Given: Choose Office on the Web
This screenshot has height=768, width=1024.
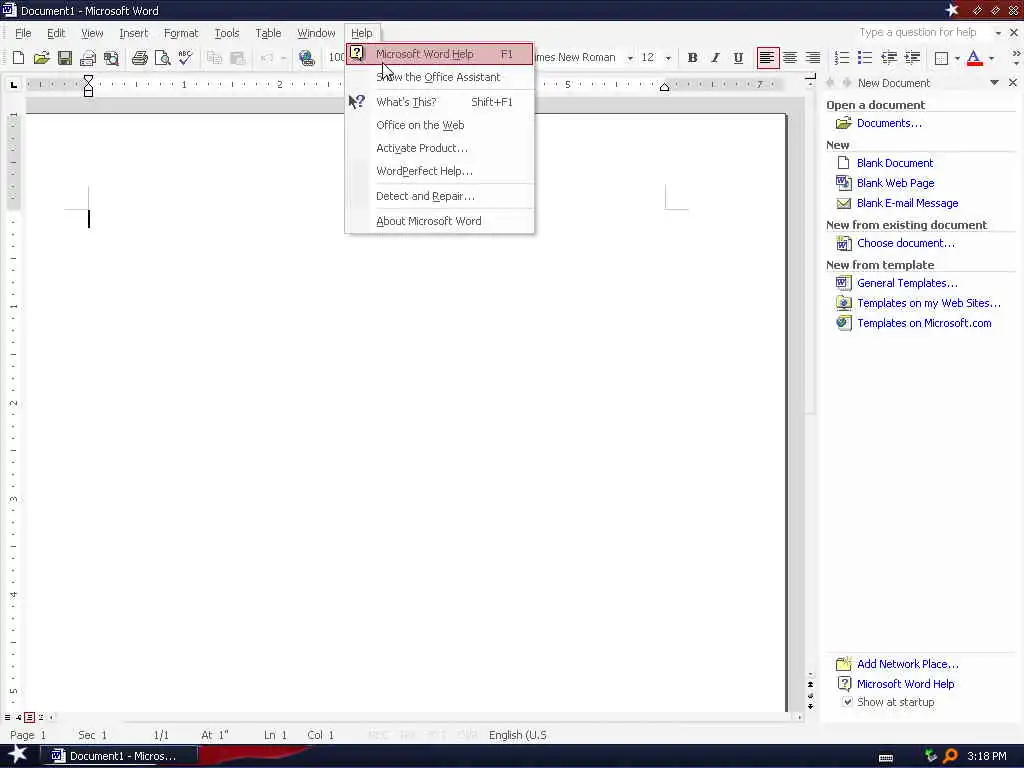Looking at the screenshot, I should click(x=440, y=125).
